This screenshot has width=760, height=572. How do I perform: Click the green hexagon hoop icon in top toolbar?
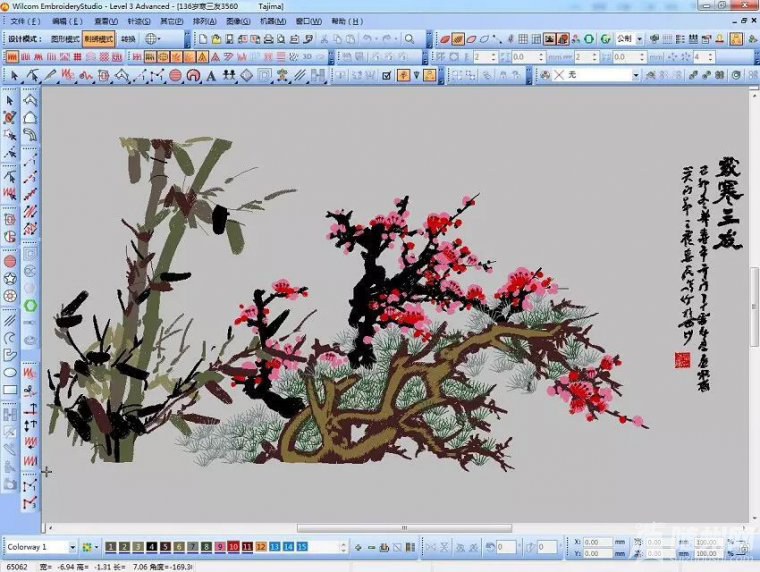[589, 39]
